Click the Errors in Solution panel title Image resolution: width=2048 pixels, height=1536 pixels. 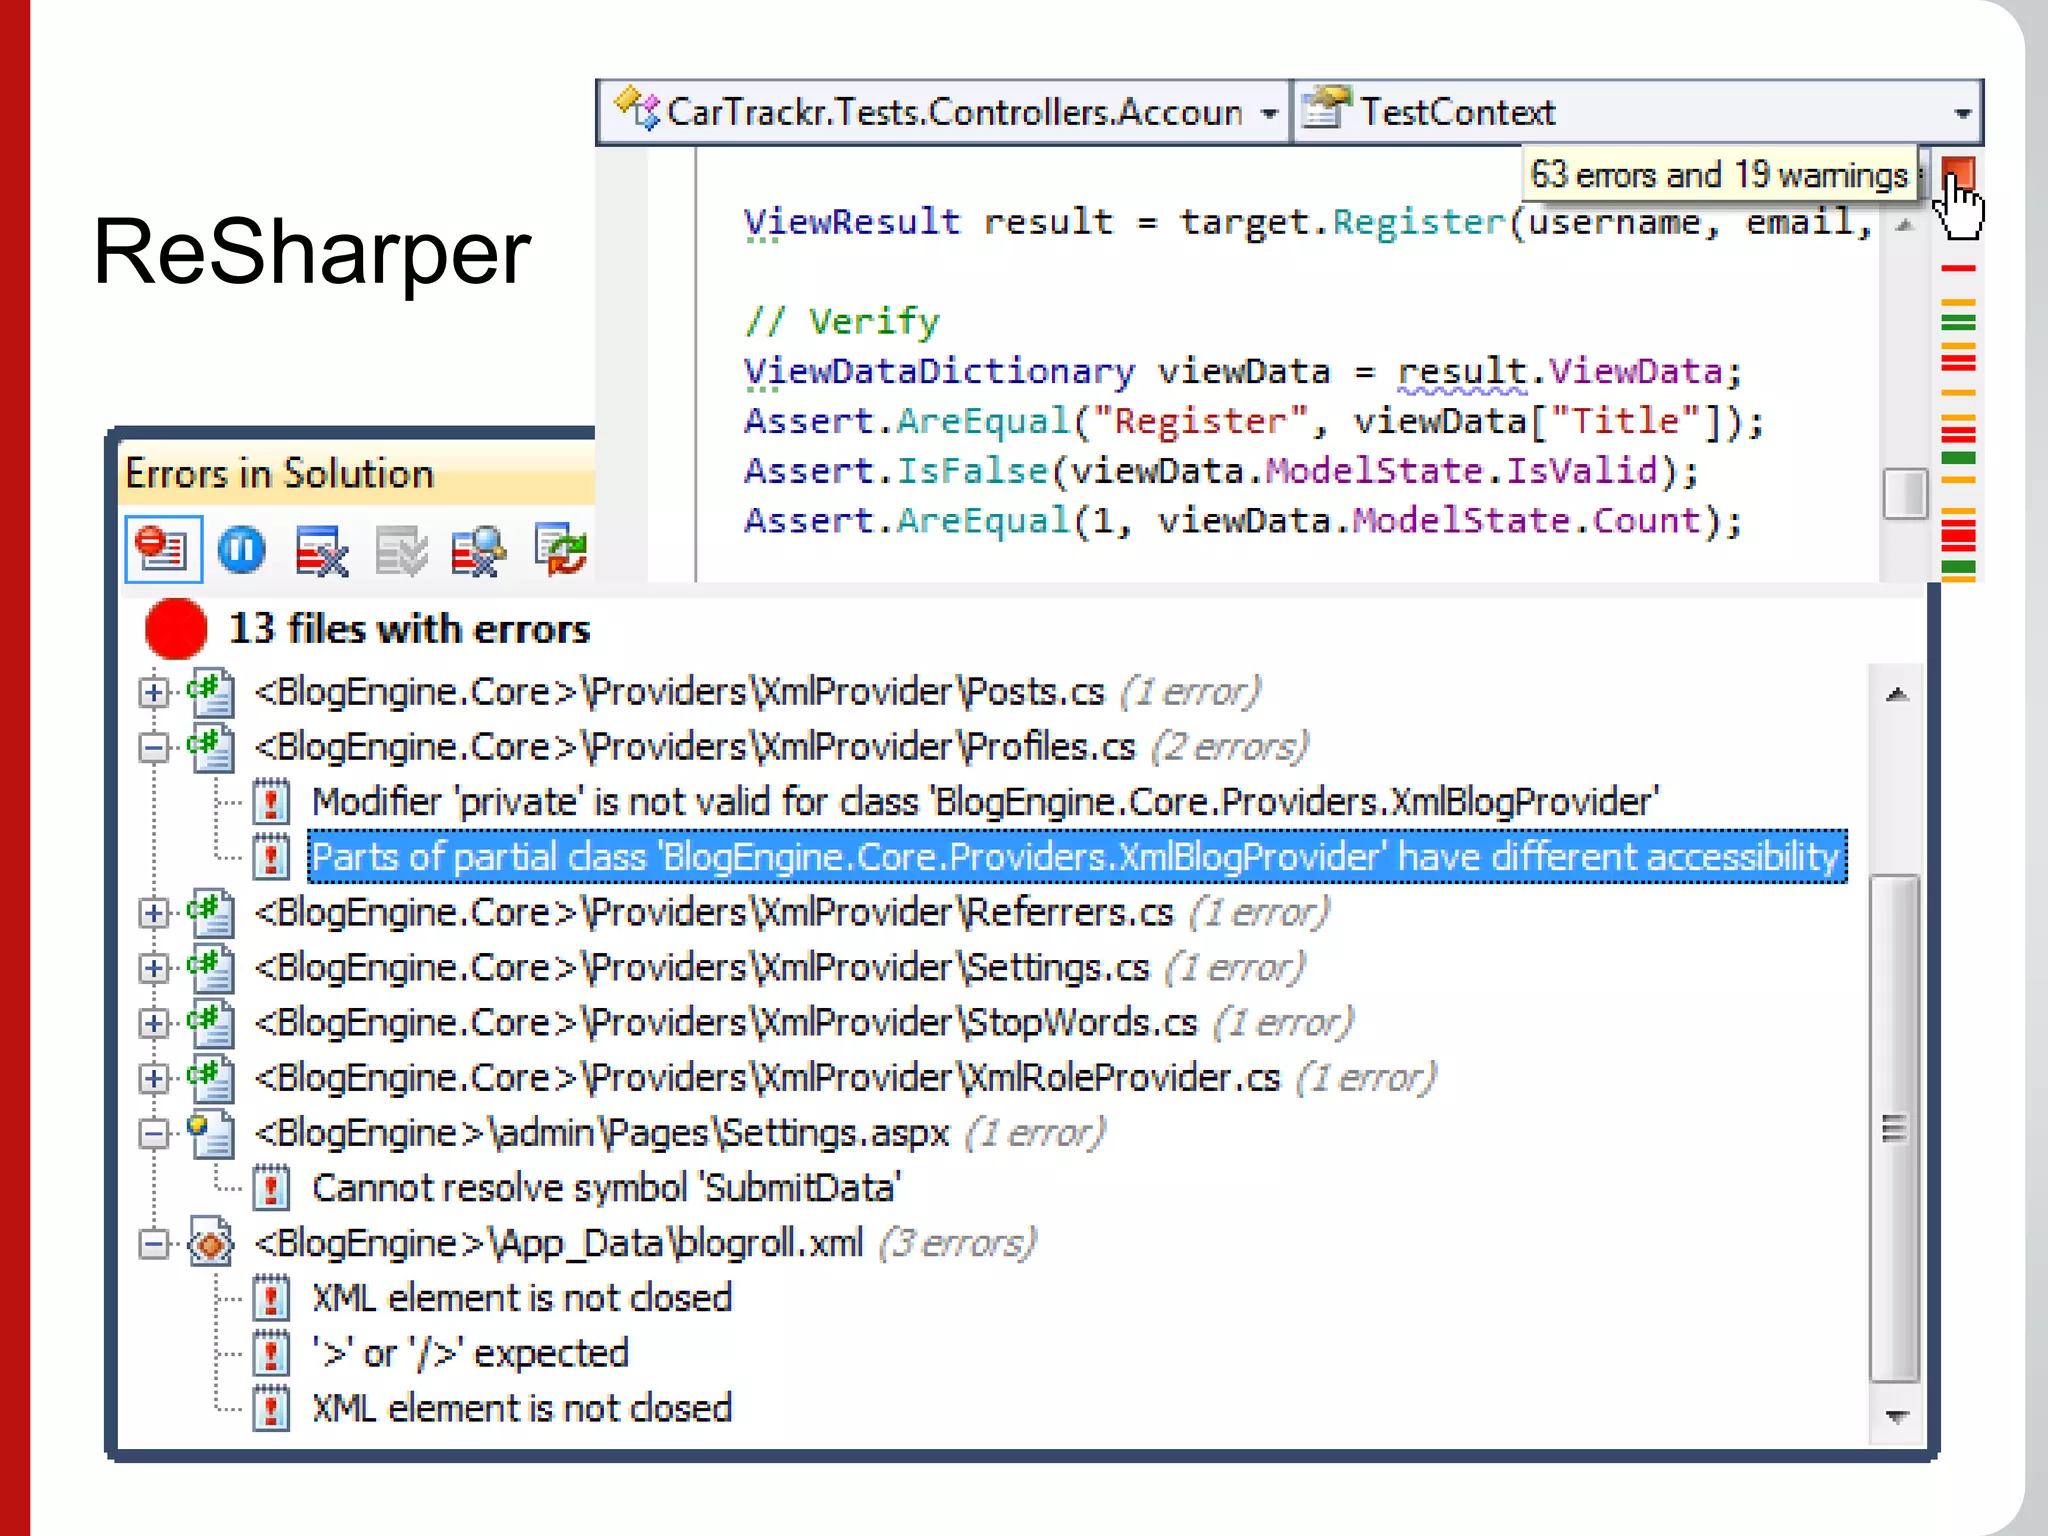coord(279,473)
